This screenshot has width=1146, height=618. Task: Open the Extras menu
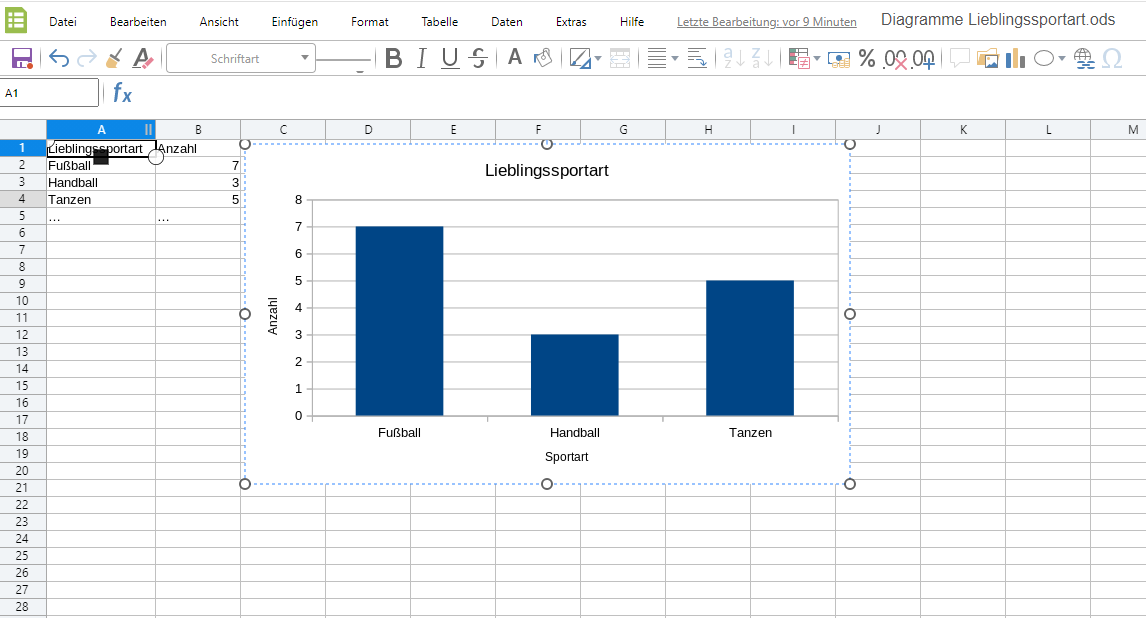coord(571,22)
